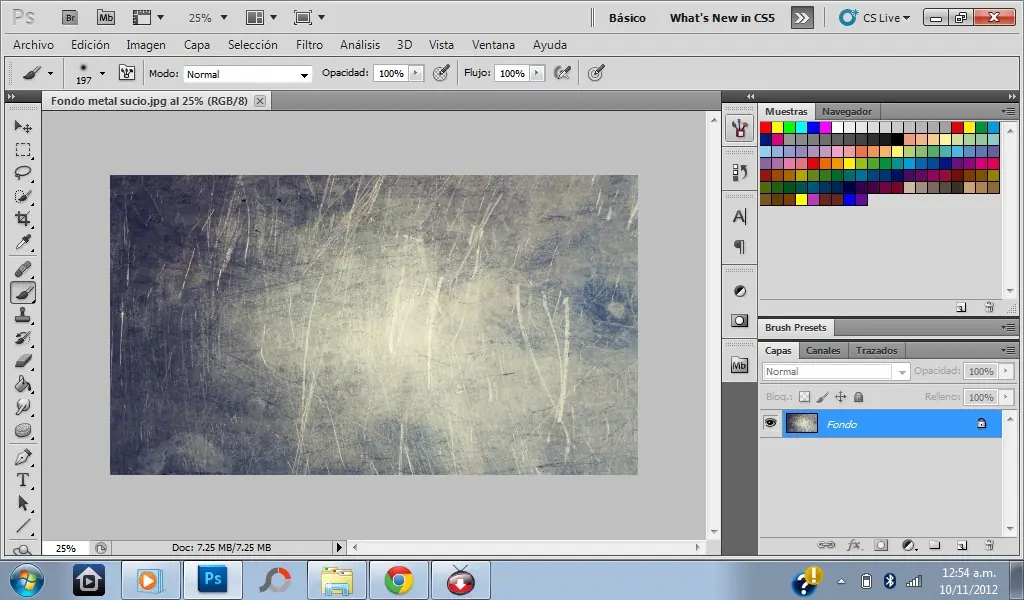Hide the Fondo layer with its eye icon
Screen dimensions: 1024x600
(769, 422)
